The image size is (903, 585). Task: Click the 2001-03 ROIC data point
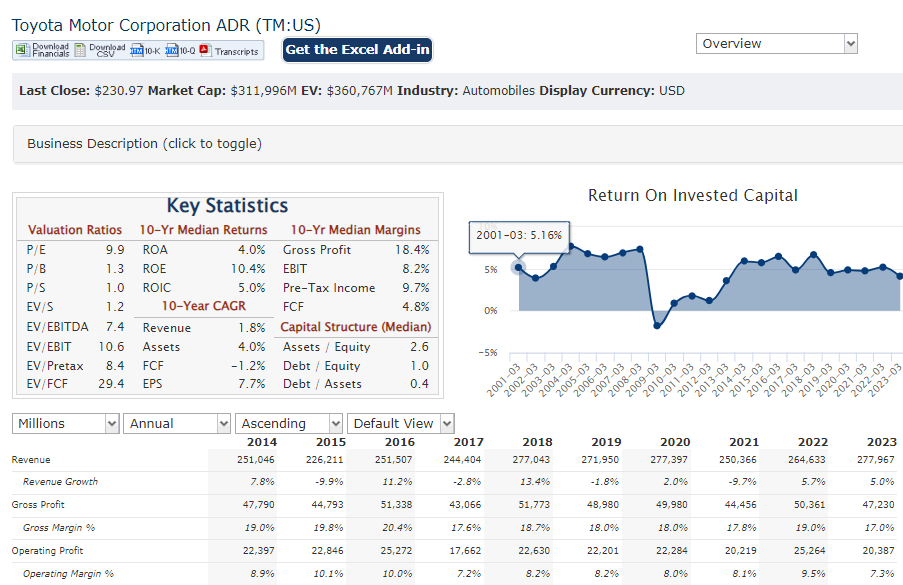click(518, 267)
